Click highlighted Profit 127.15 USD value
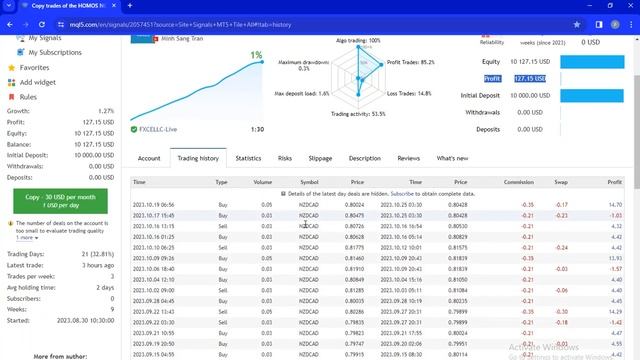 530,78
